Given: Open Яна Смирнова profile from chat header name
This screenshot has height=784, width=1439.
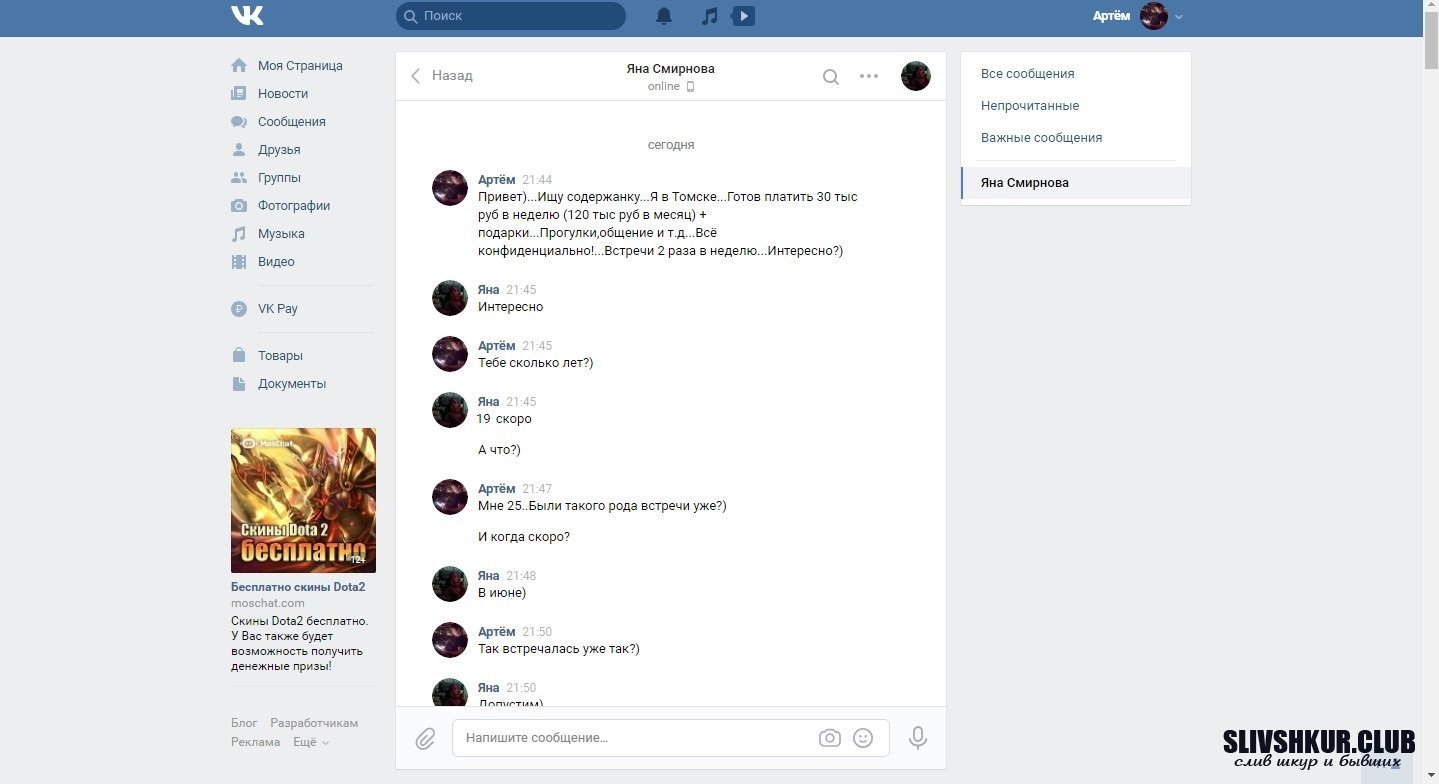Looking at the screenshot, I should point(670,69).
